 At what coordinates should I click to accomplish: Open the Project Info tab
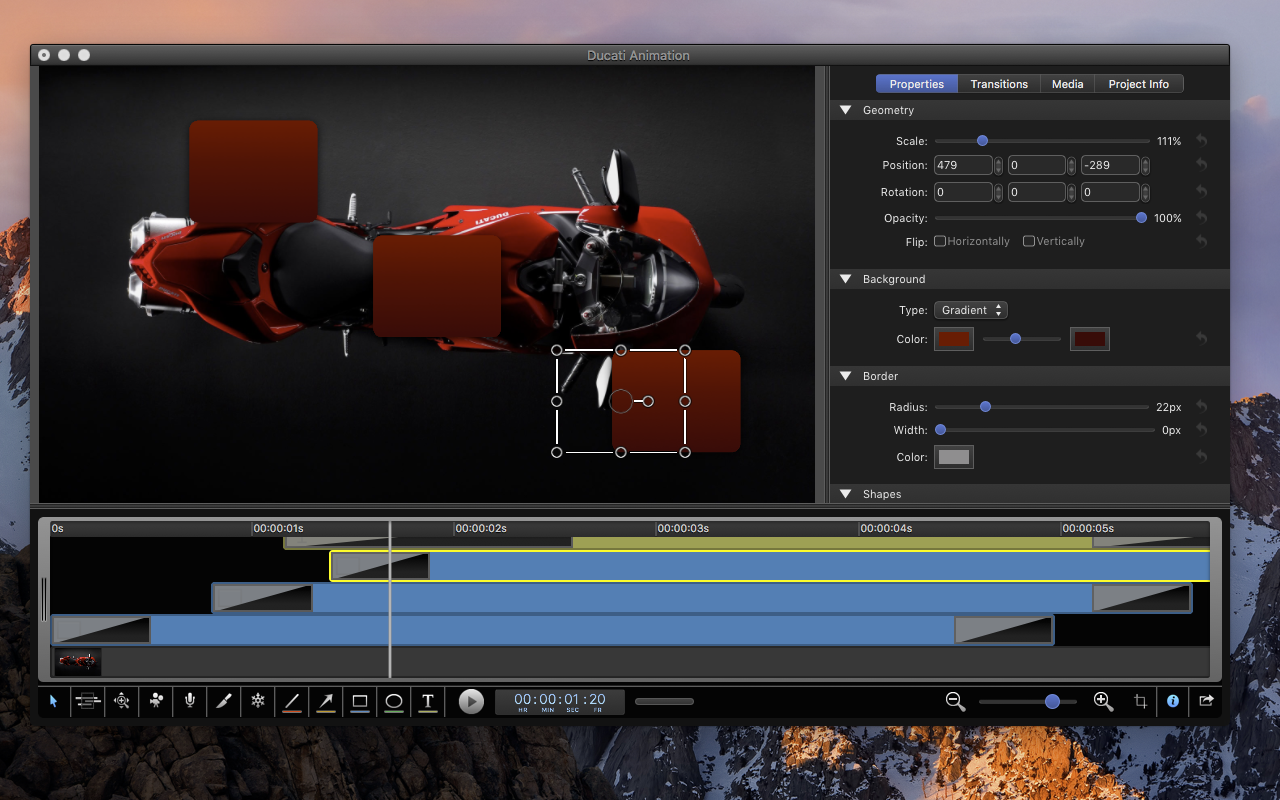pos(1138,84)
